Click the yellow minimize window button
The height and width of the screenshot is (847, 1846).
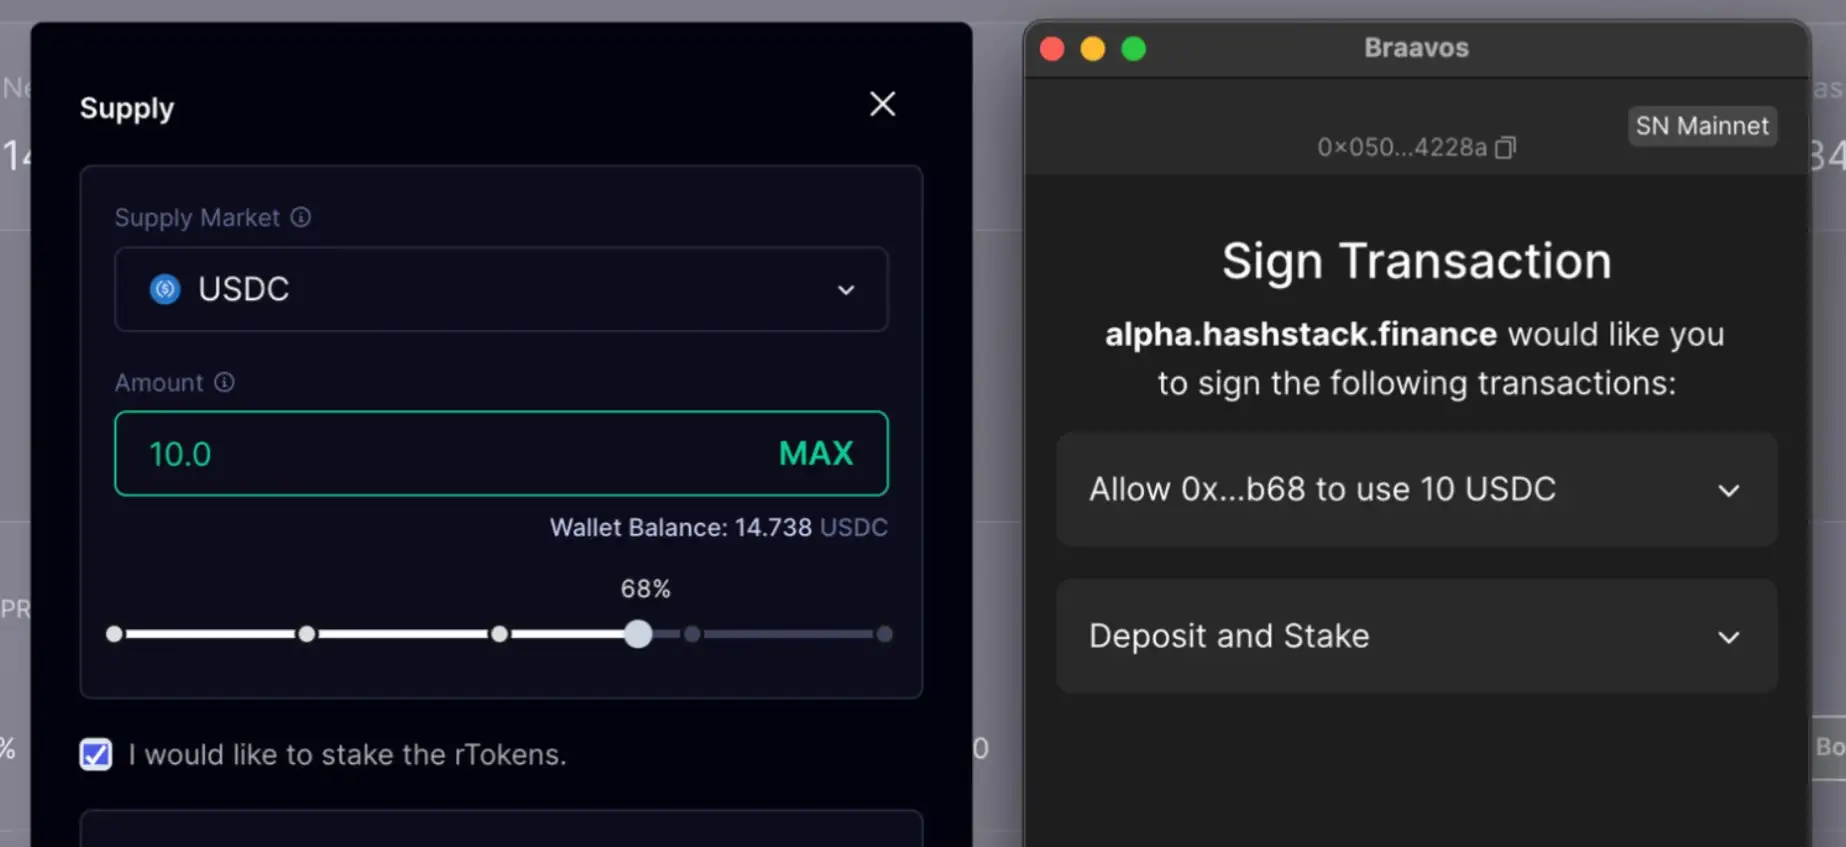(x=1092, y=49)
